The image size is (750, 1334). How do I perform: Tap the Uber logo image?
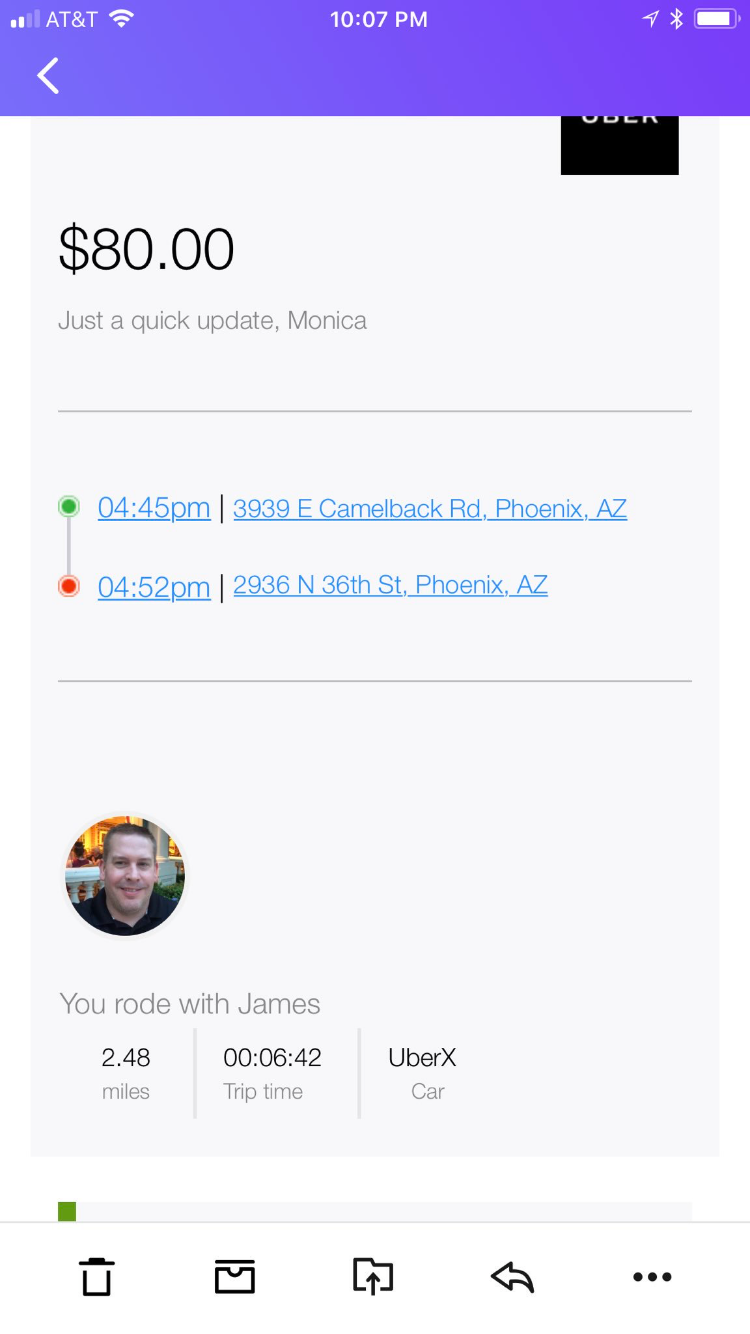[x=619, y=145]
